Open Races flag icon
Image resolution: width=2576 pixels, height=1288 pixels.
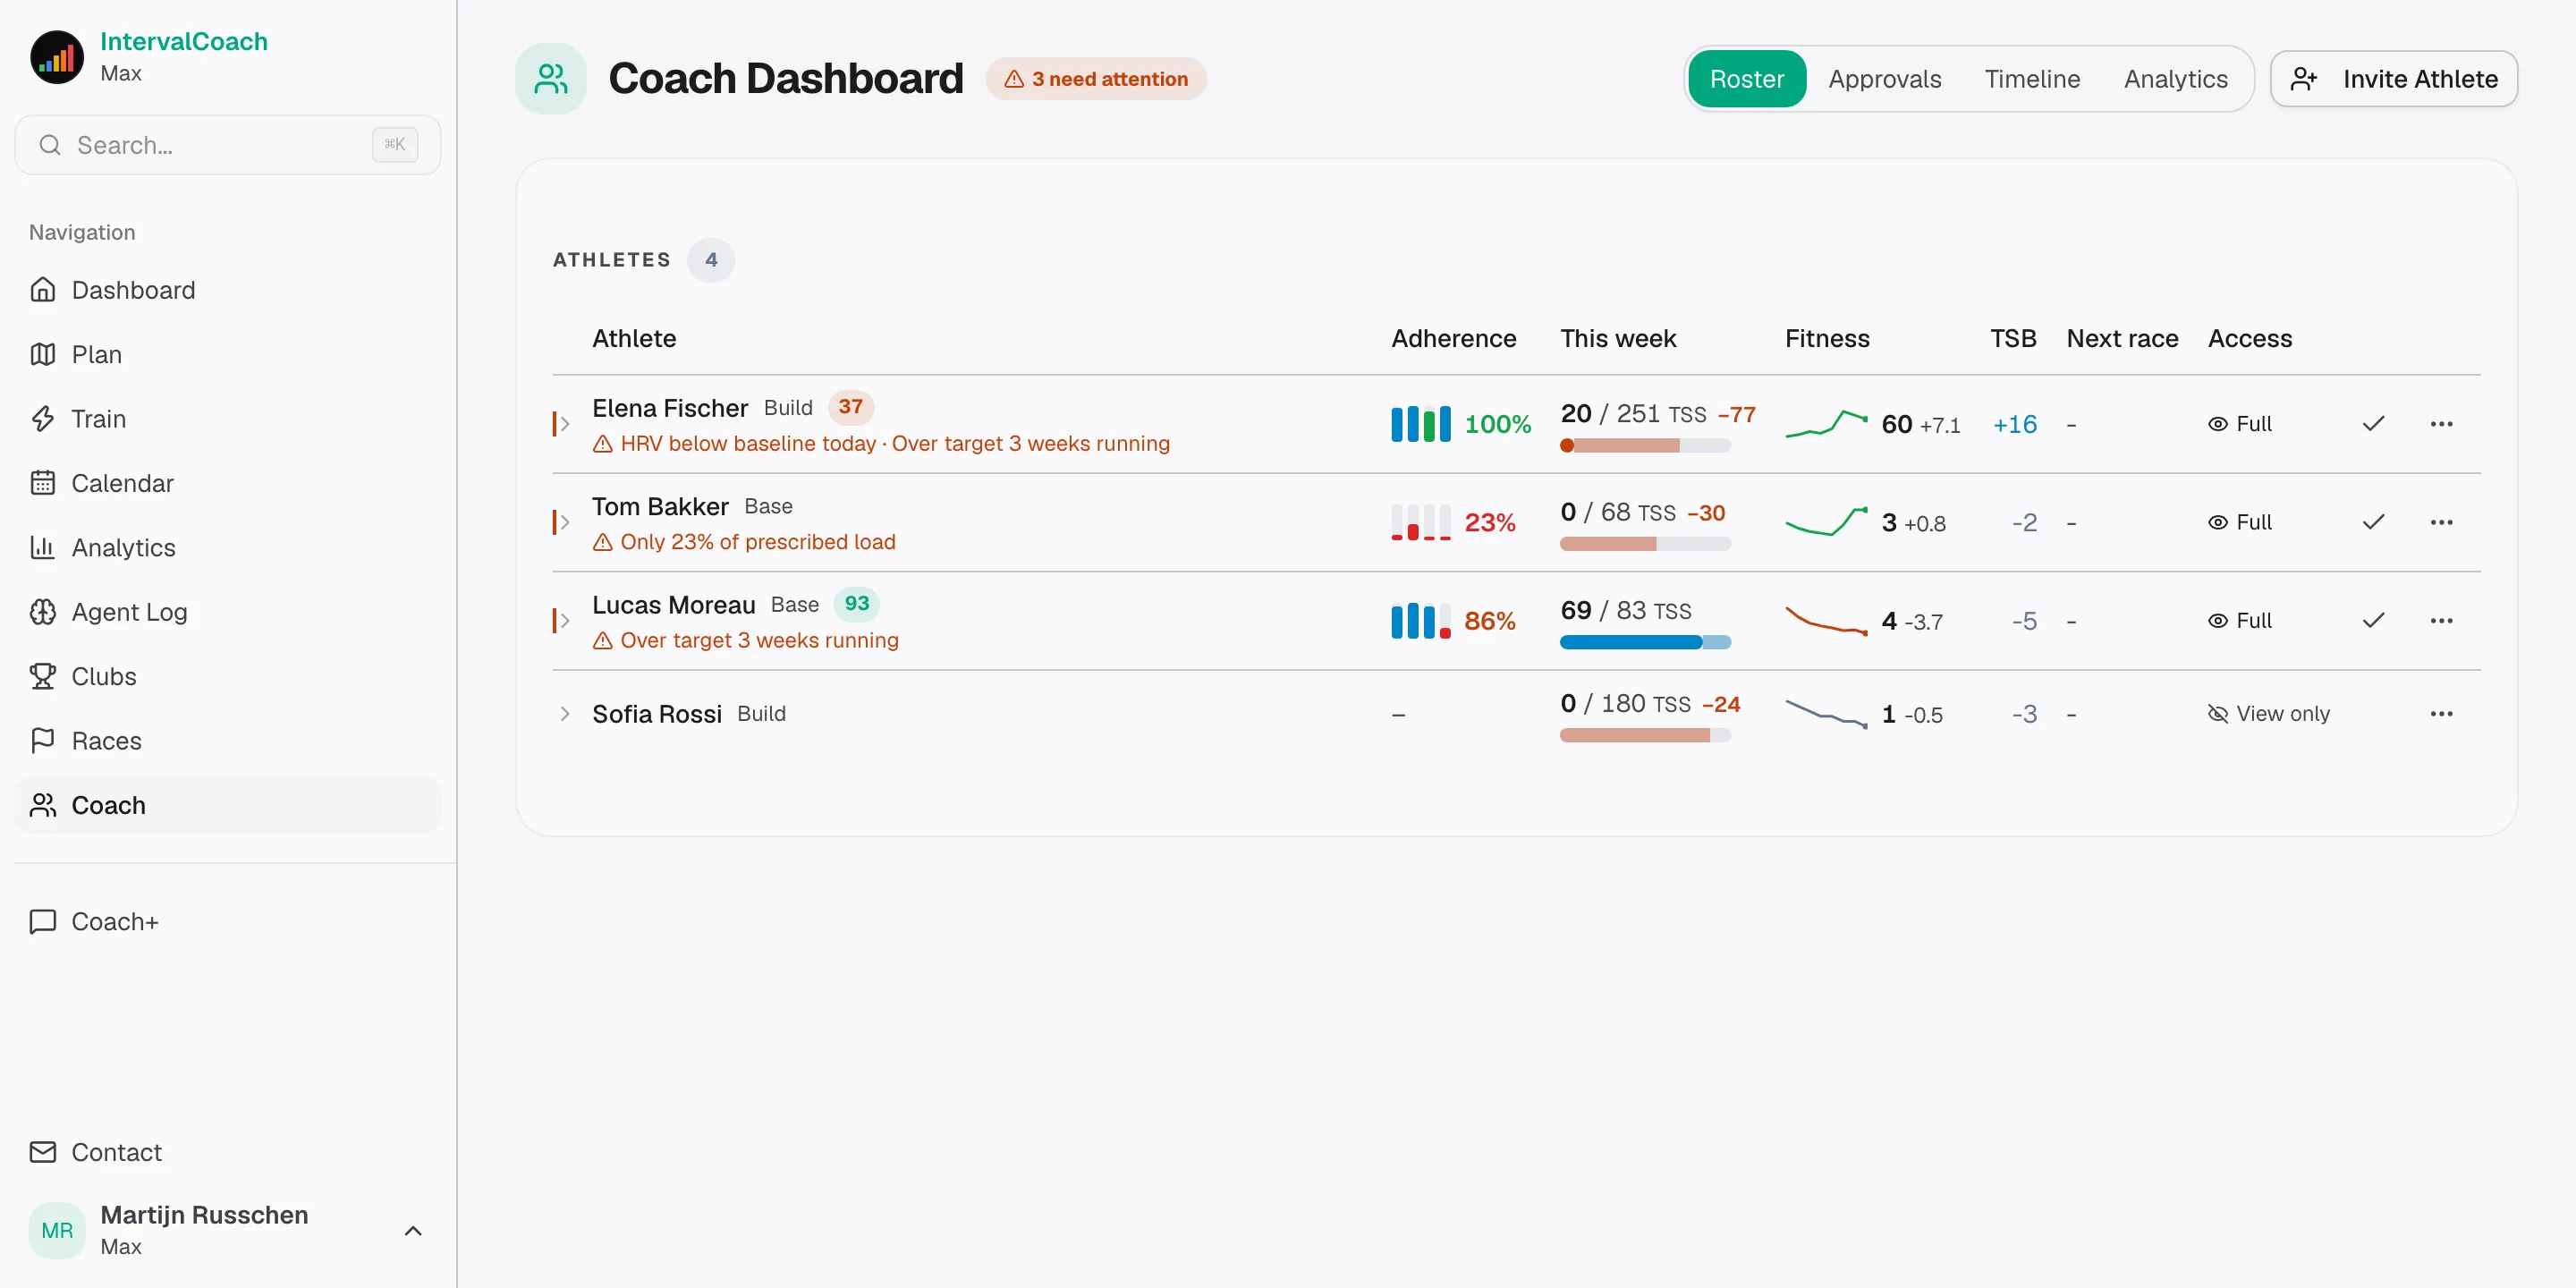pos(42,741)
